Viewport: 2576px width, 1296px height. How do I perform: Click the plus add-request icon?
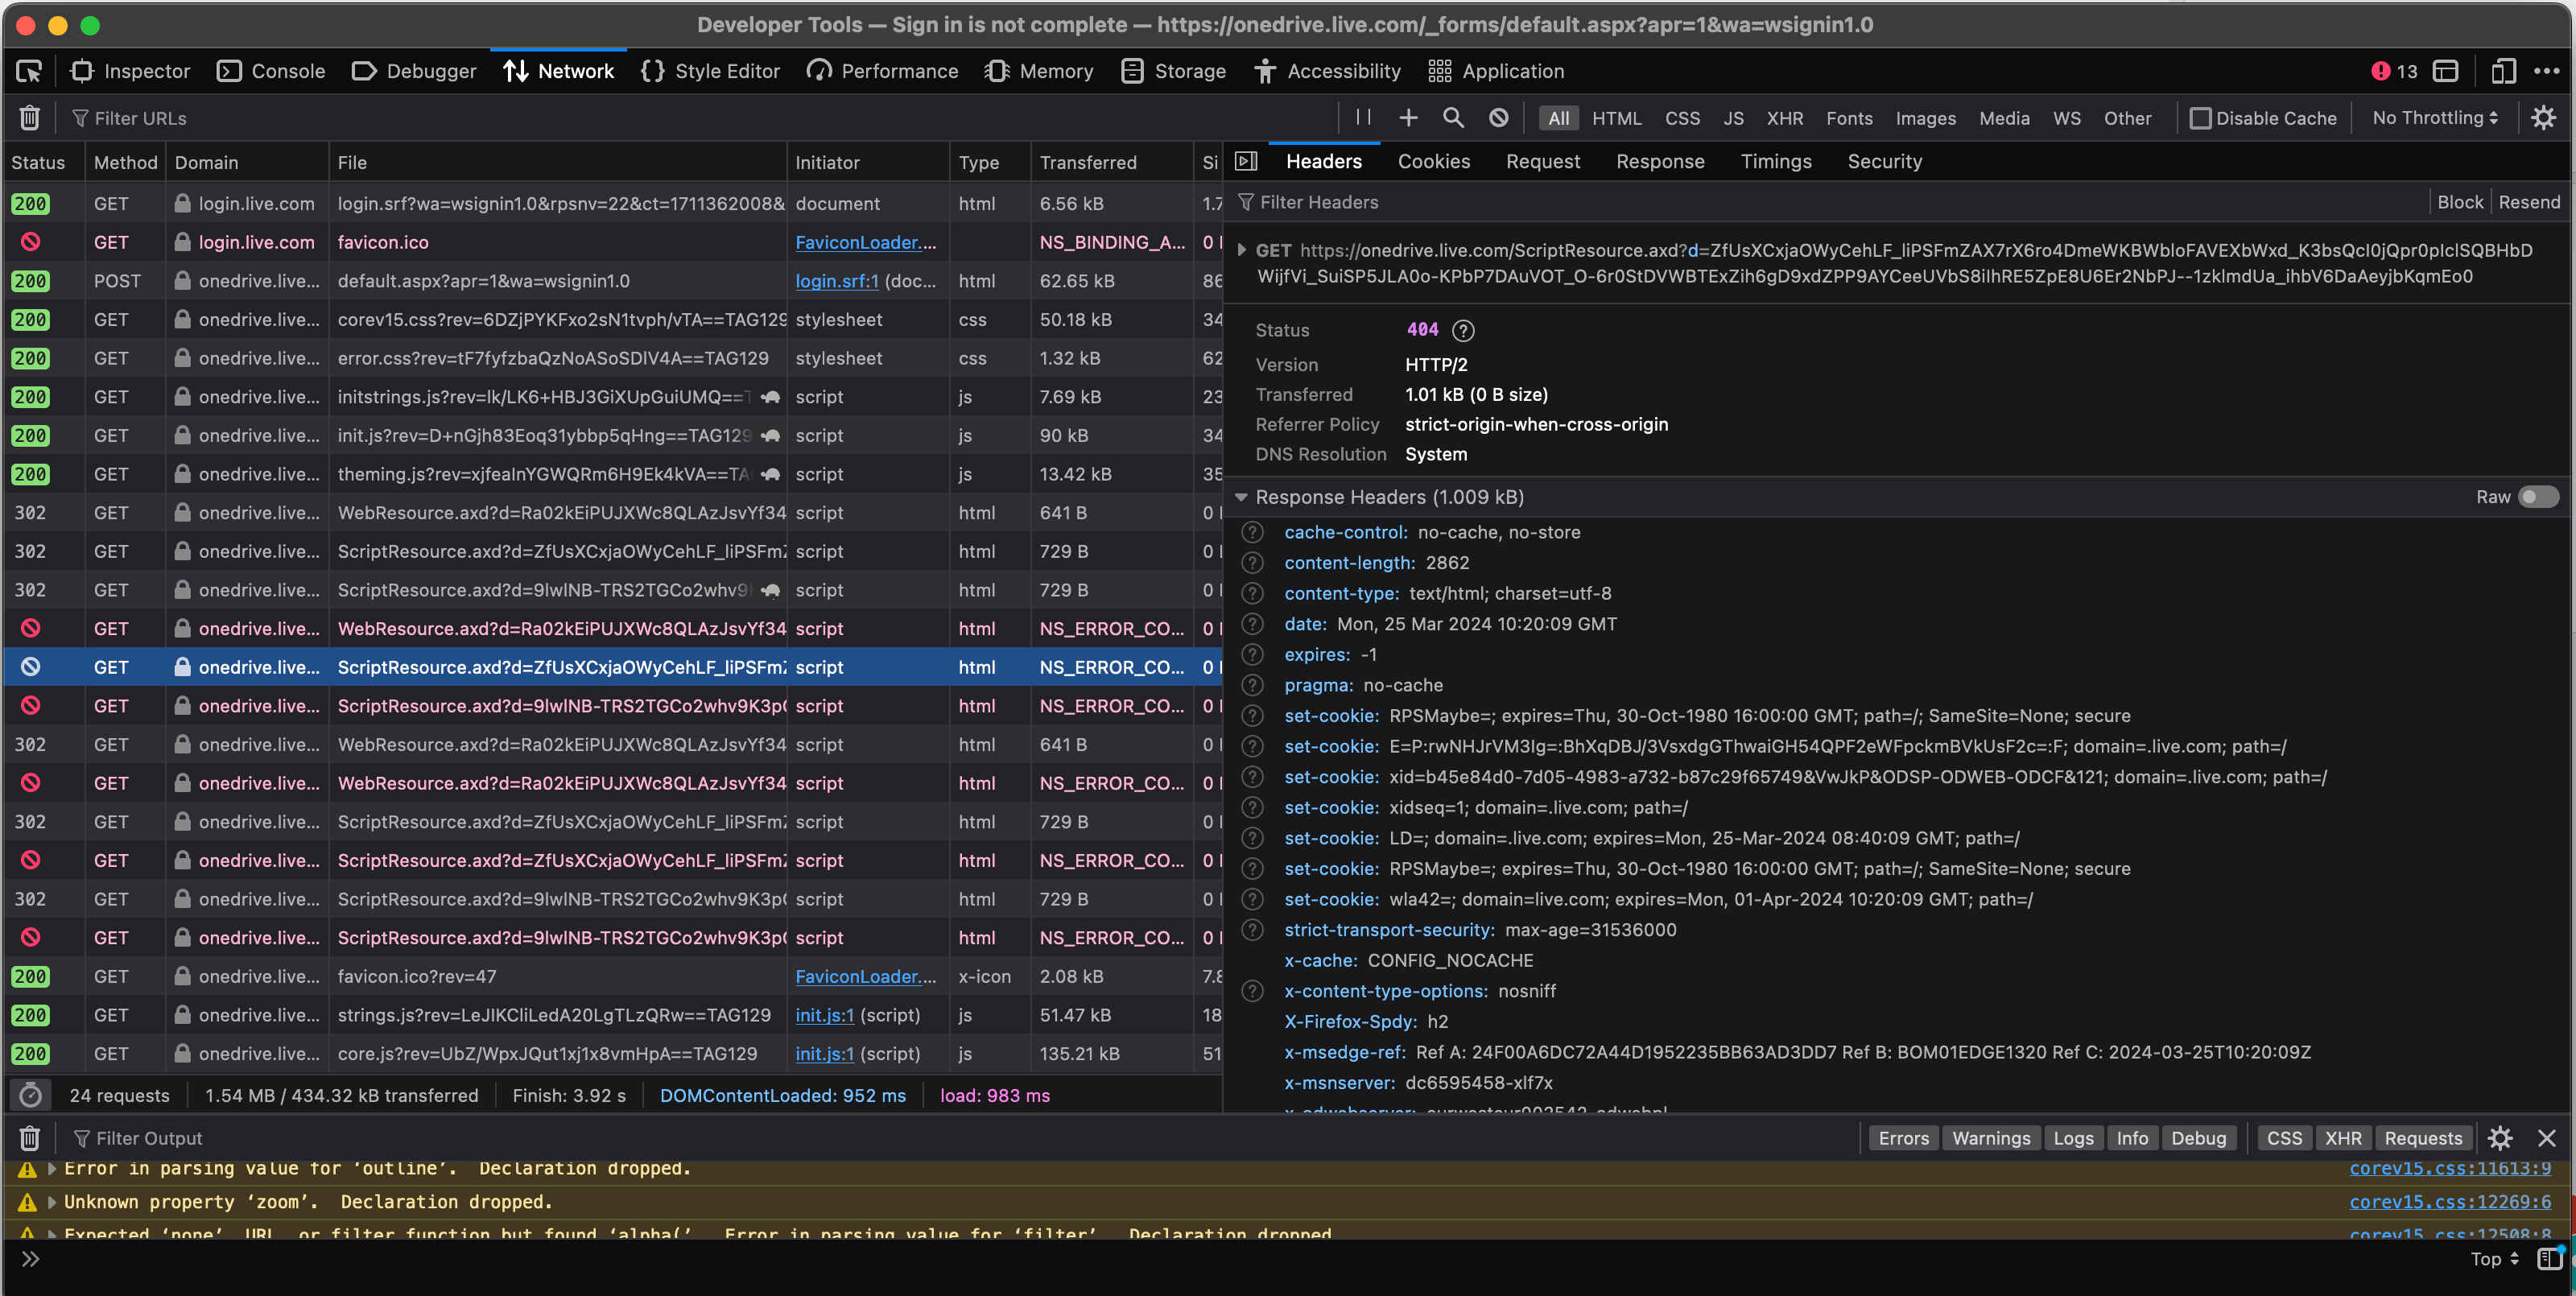(x=1408, y=118)
